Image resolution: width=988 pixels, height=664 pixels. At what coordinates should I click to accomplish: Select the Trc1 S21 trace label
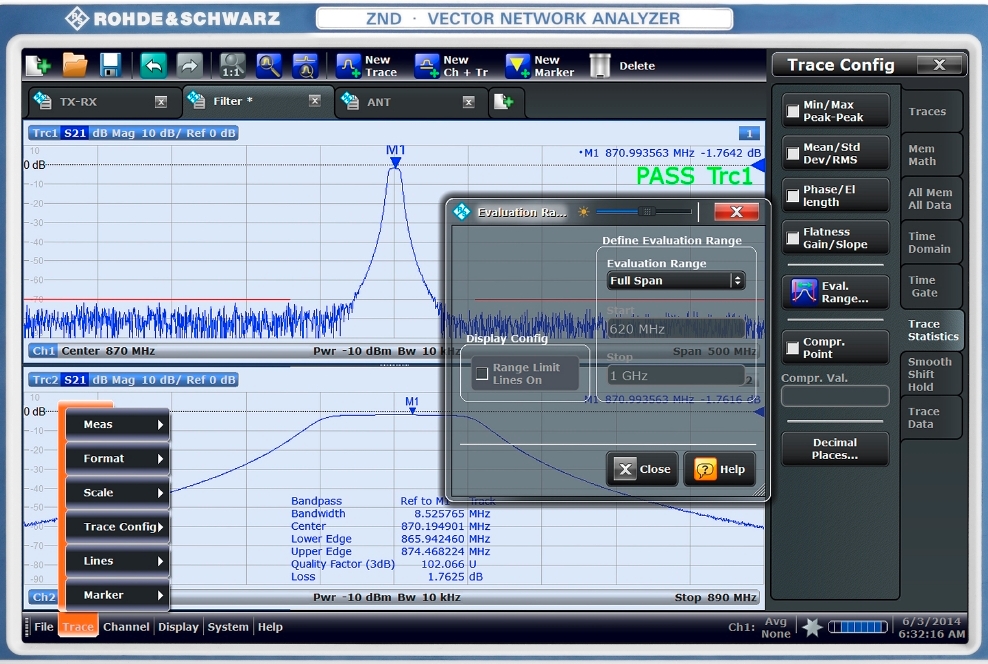click(133, 133)
